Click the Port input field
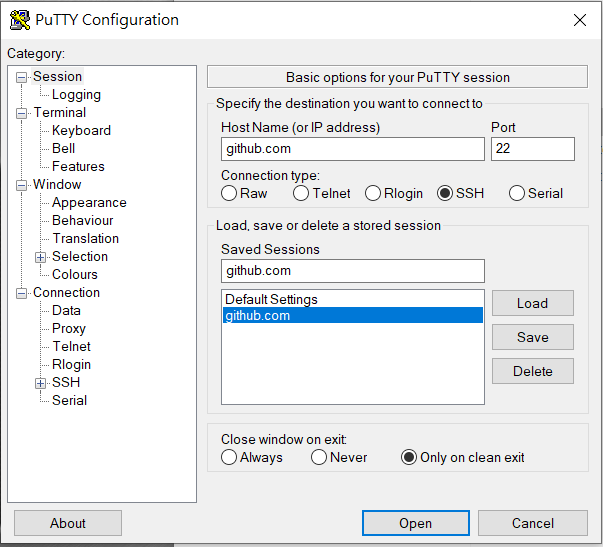The image size is (603, 547). [x=533, y=149]
